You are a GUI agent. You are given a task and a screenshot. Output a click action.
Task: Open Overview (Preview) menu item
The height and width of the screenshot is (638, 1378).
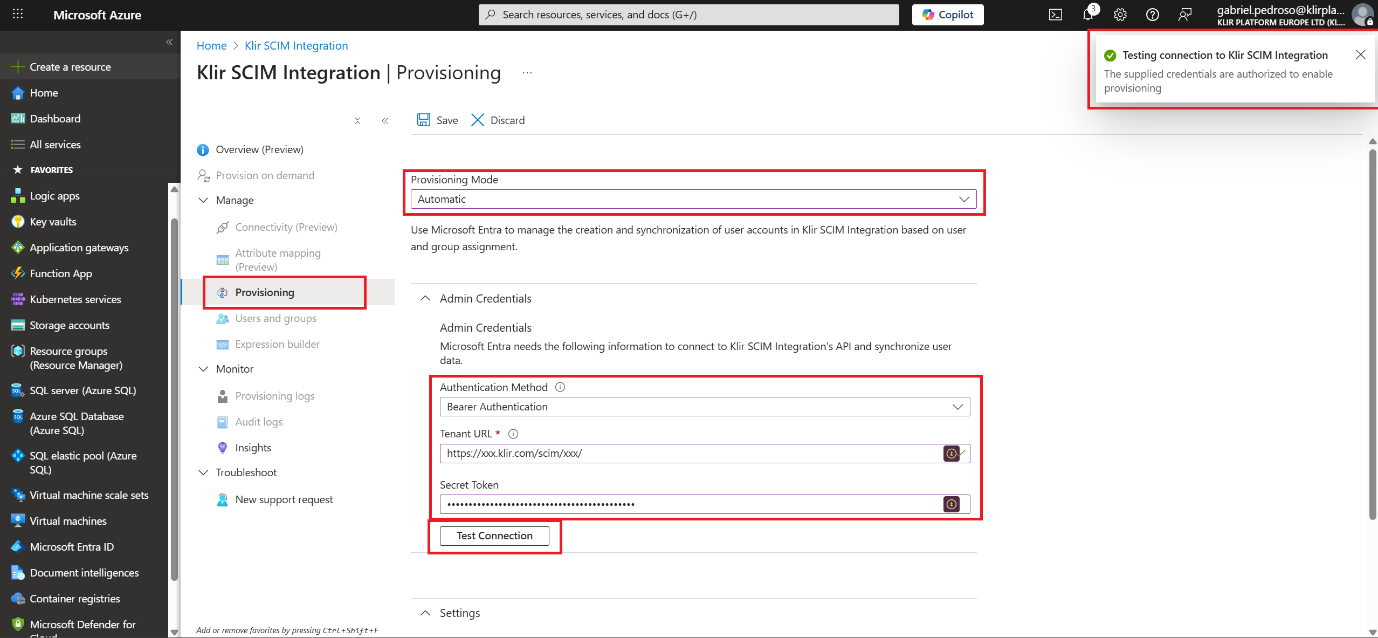tap(259, 150)
